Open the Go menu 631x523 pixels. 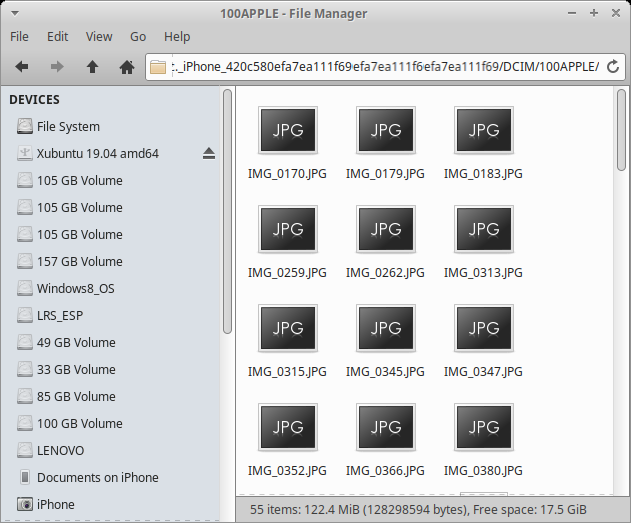click(x=138, y=37)
